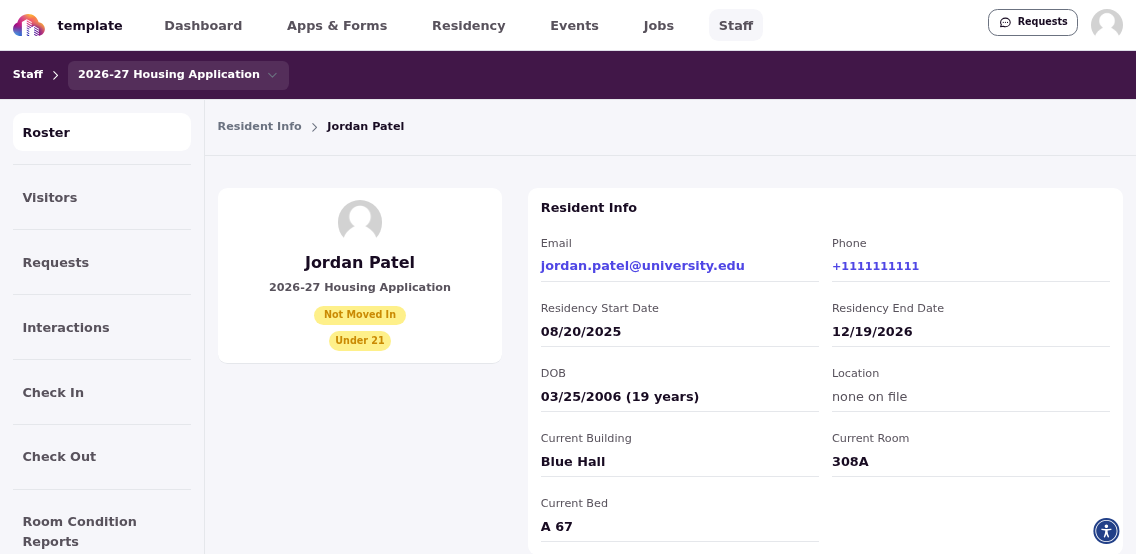Screen dimensions: 1136x554
Task: Click the current building Blue Hall
Action: point(573,461)
